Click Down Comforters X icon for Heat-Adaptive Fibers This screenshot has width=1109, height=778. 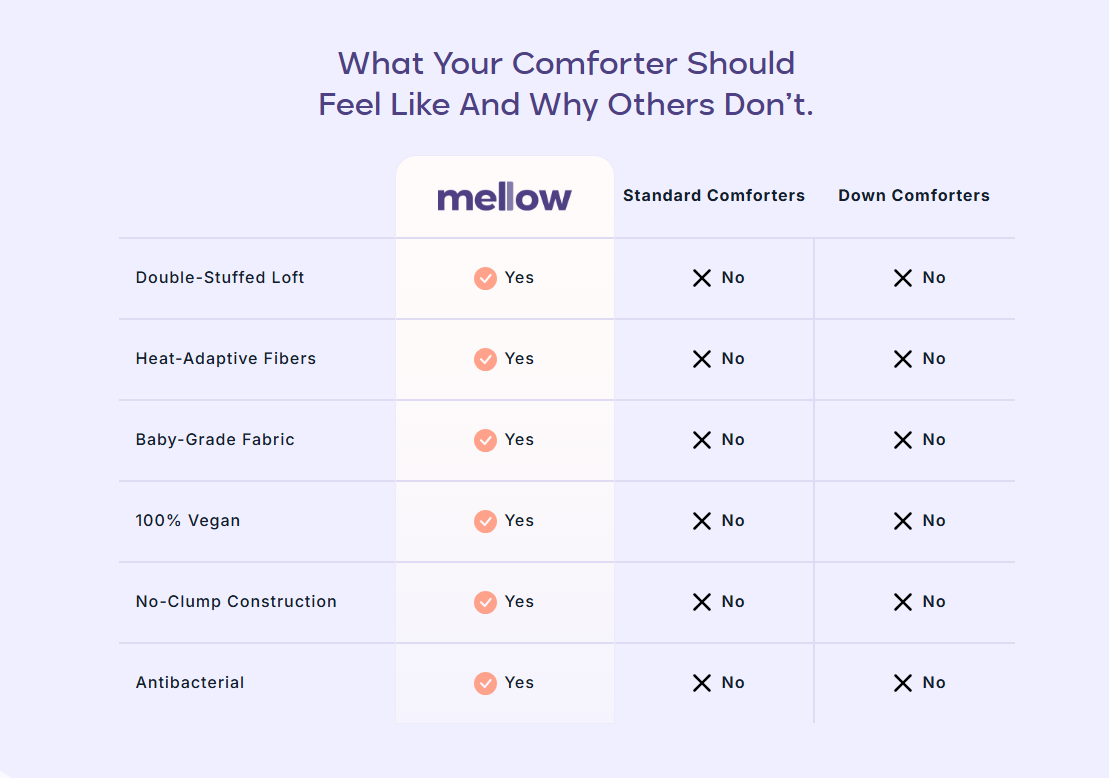click(903, 359)
